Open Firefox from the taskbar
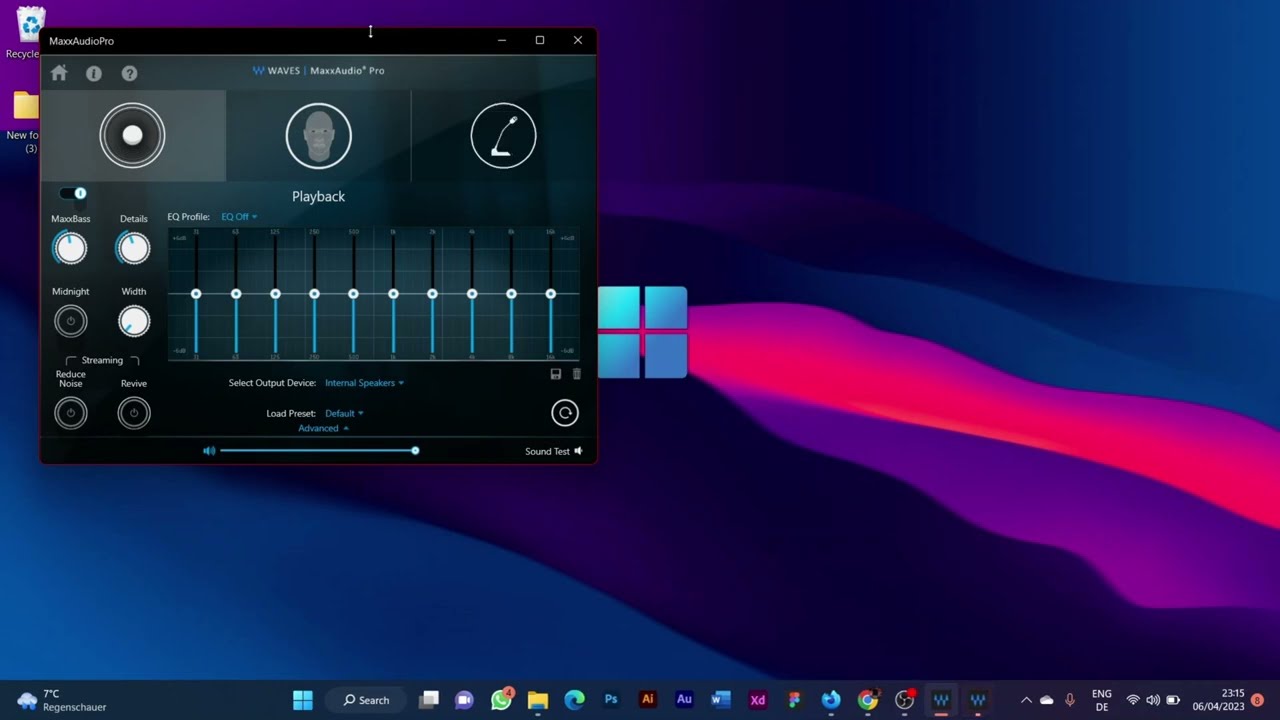Viewport: 1280px width, 720px height. tap(831, 700)
